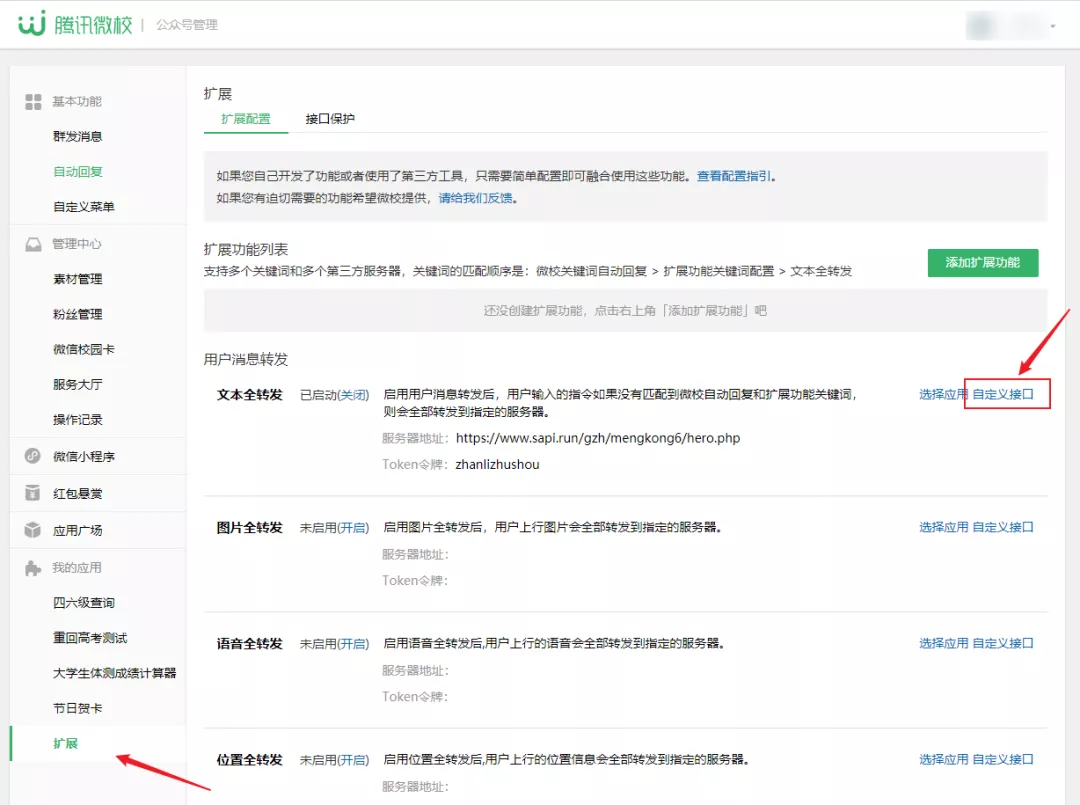Screen dimensions: 1080x805
Task: Click 自定义接口 for 位置全转发
Action: pyautogui.click(x=1004, y=760)
